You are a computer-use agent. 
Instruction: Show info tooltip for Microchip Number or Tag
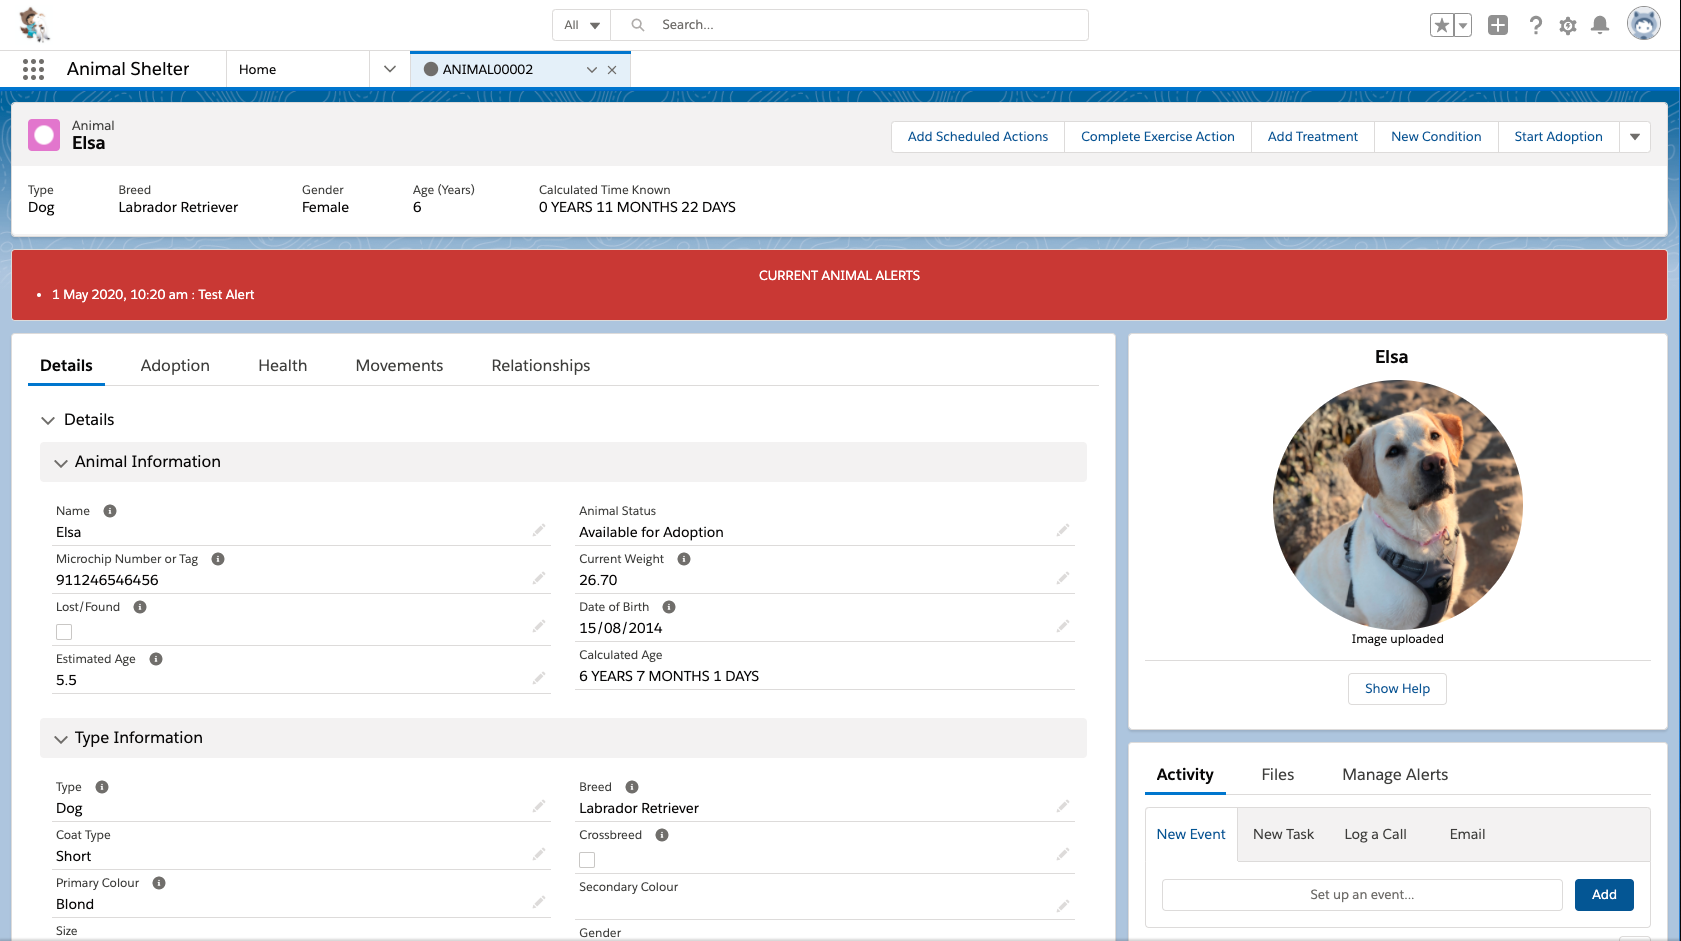tap(218, 559)
